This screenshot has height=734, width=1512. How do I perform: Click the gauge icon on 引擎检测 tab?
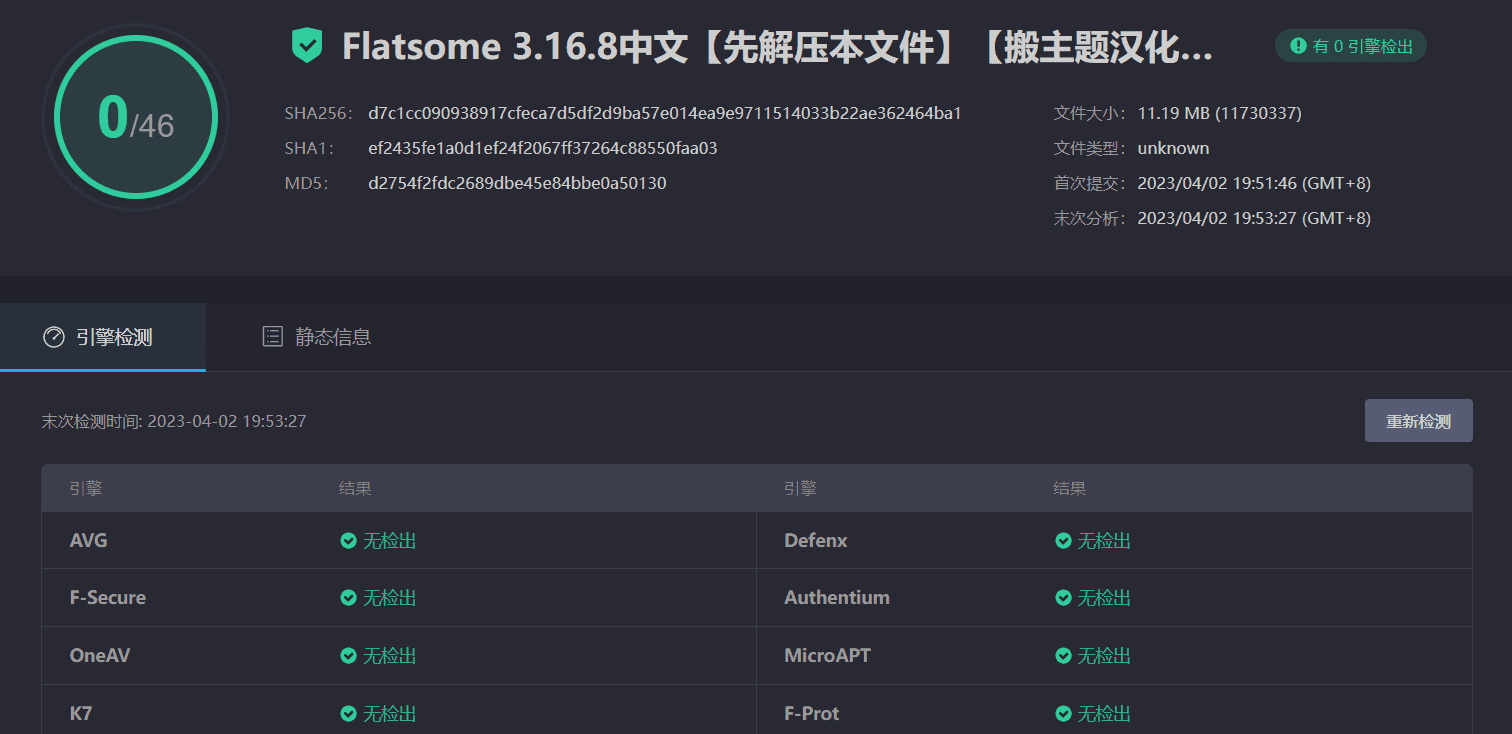click(54, 337)
